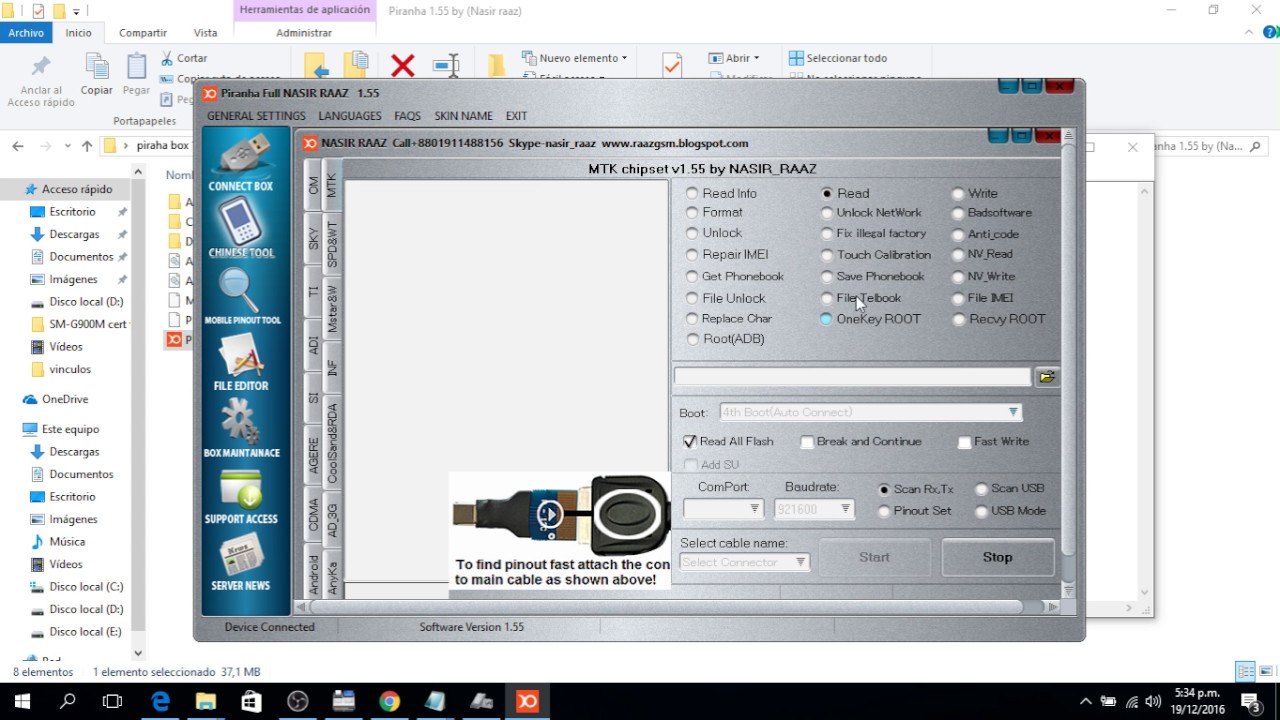Viewport: 1280px width, 720px height.
Task: Open the Box Maintainace gears icon
Action: click(x=241, y=428)
